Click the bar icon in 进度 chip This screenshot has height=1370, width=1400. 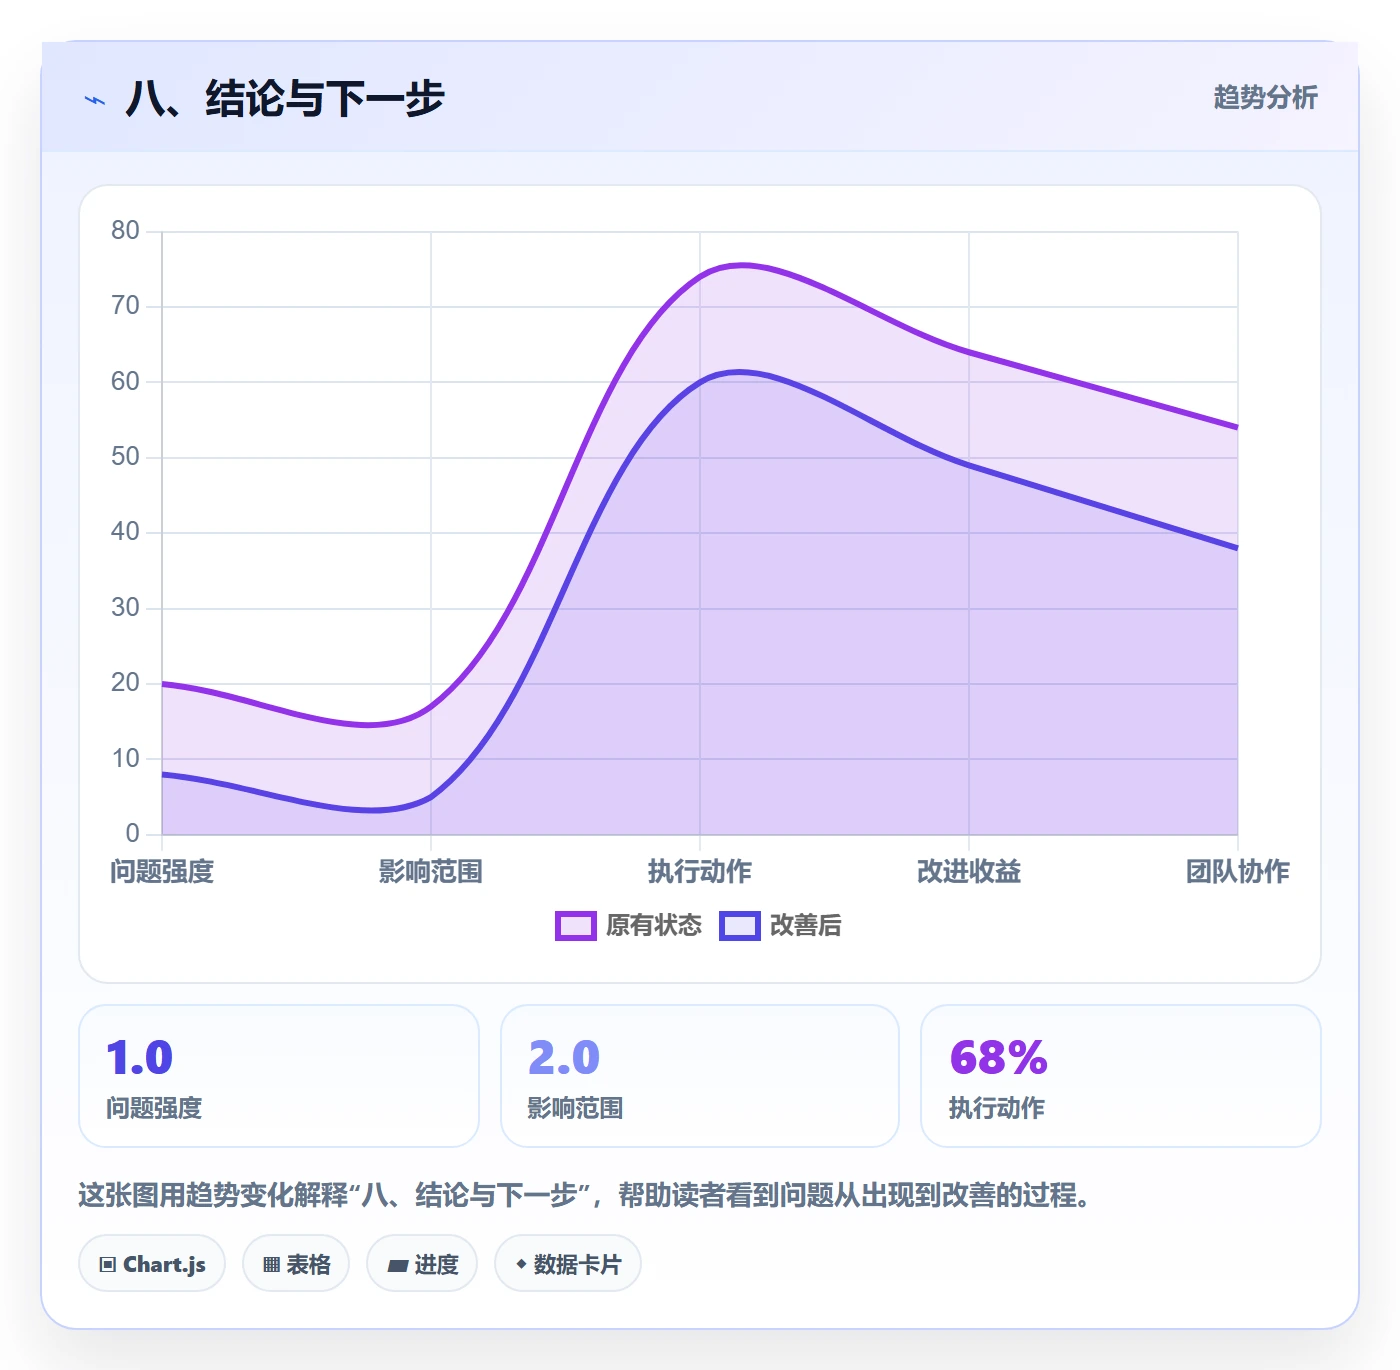point(397,1266)
